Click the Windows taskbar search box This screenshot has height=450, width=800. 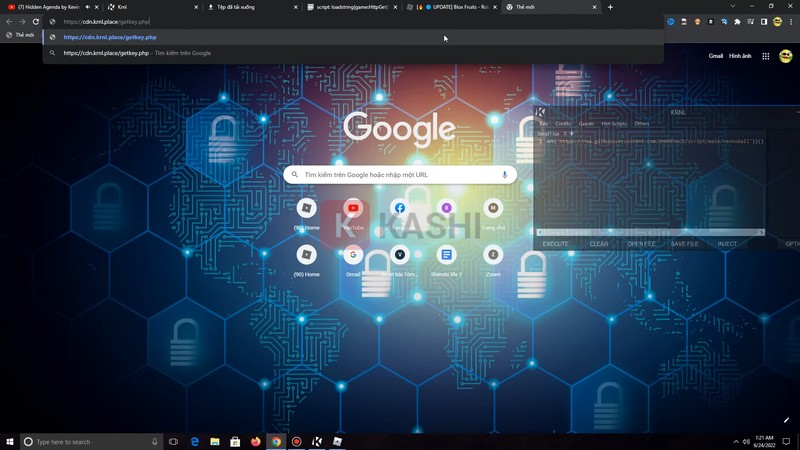(x=92, y=442)
